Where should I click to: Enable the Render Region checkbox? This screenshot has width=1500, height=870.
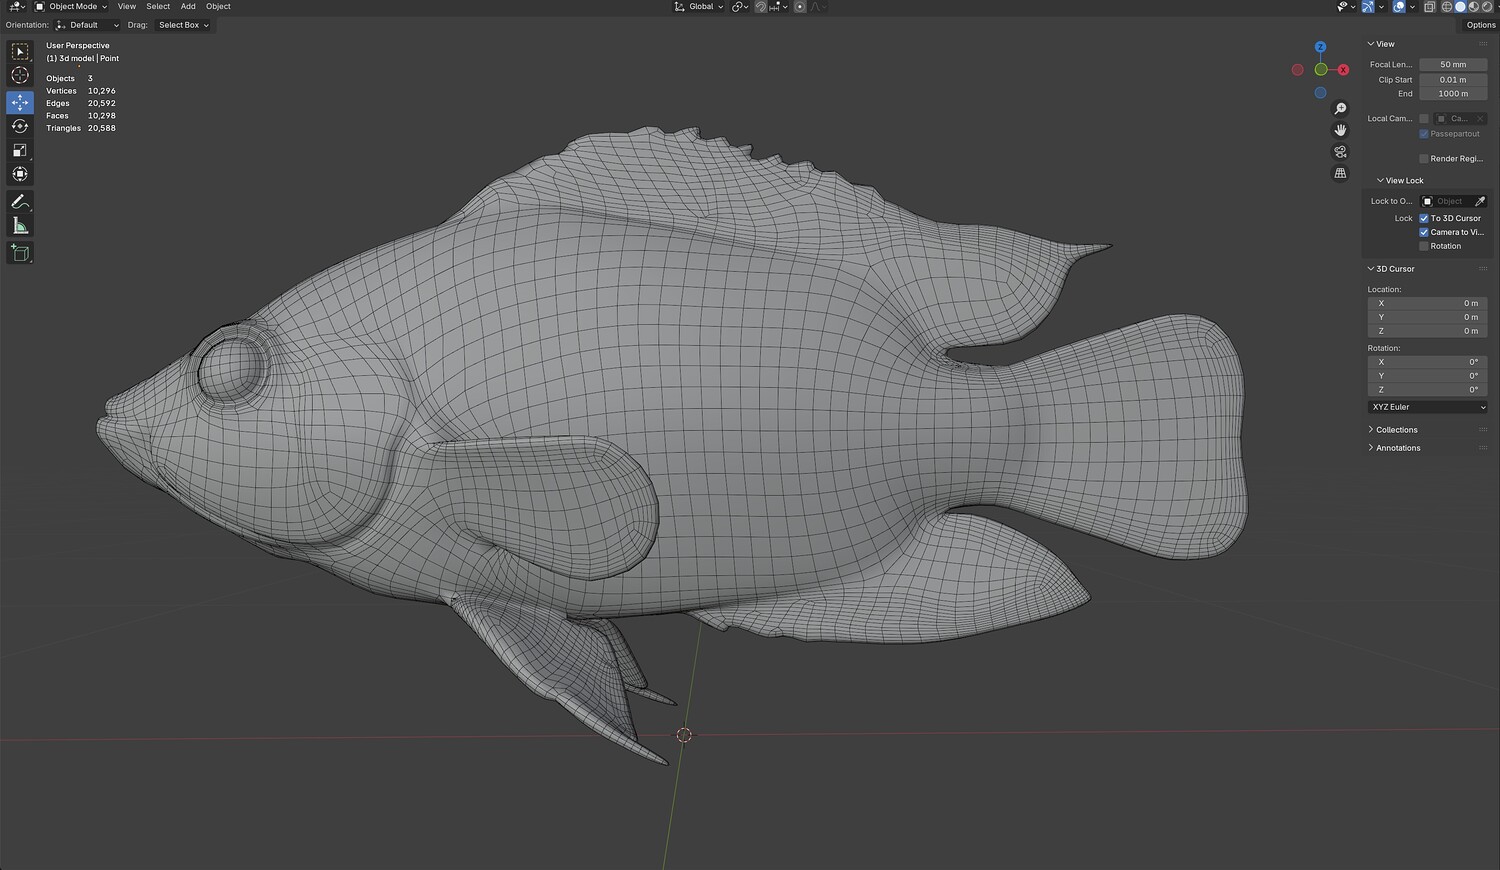pyautogui.click(x=1424, y=159)
